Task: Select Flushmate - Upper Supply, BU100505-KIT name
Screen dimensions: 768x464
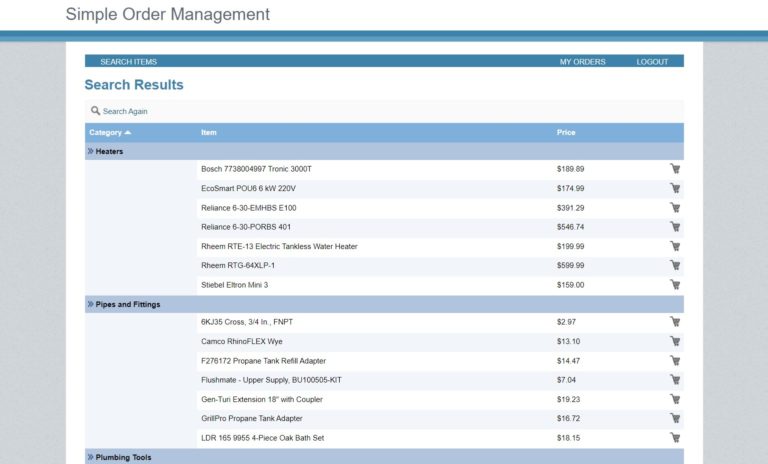Action: coord(271,380)
